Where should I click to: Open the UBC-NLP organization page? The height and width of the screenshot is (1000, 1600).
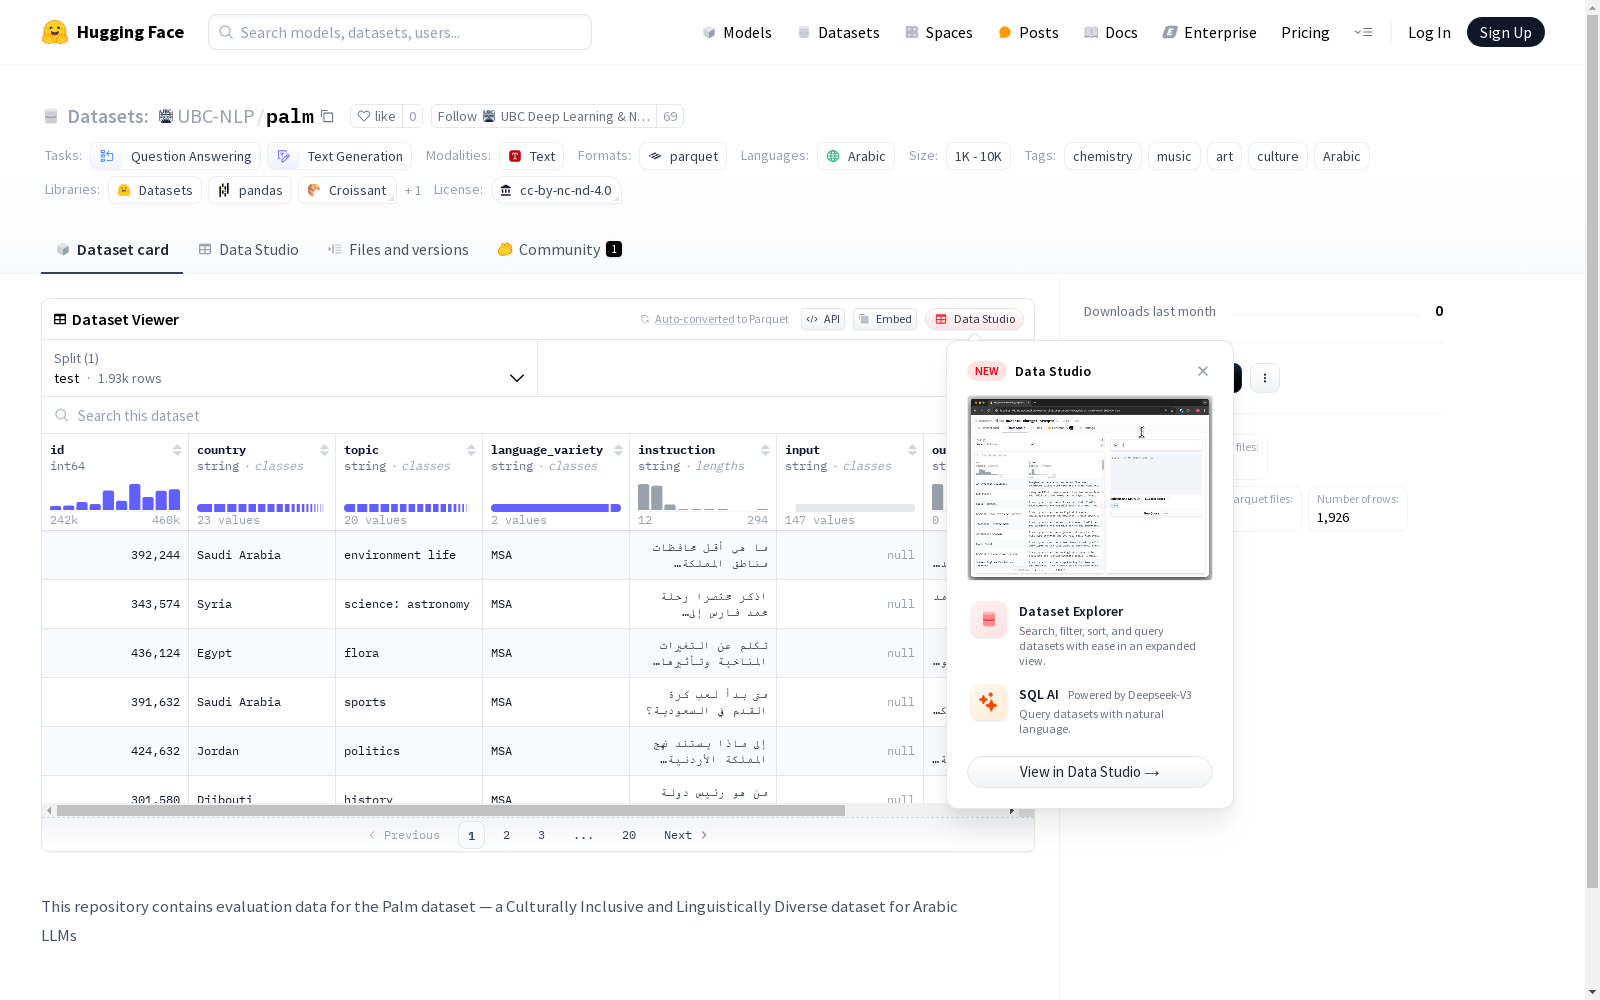tap(216, 116)
